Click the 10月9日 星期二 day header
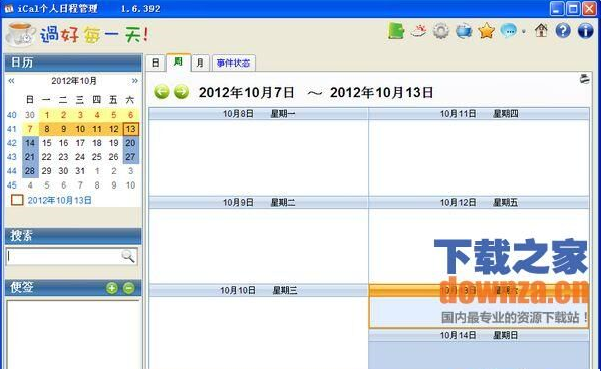Image resolution: width=603 pixels, height=371 pixels. 258,202
